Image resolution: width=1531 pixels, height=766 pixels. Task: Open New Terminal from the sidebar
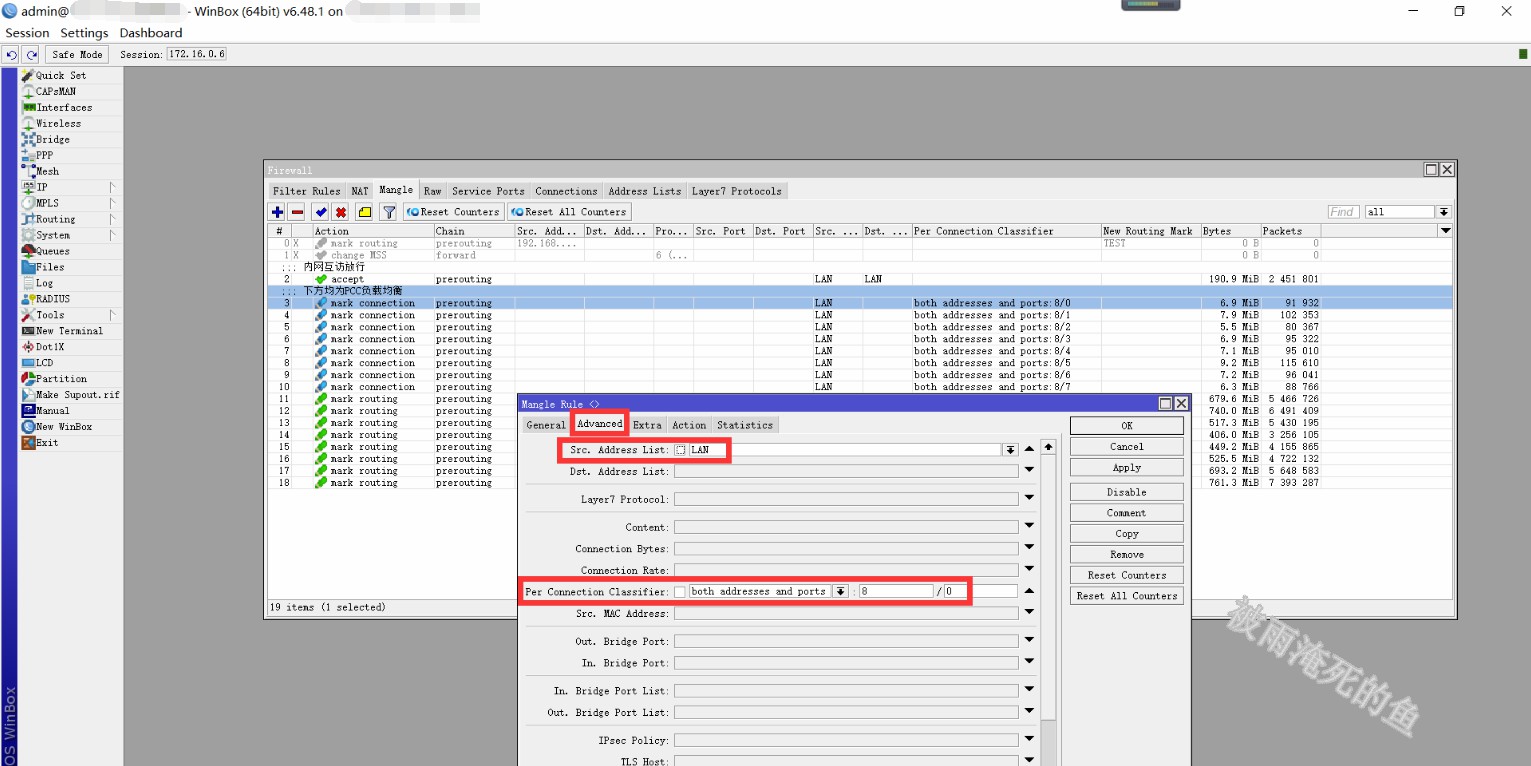click(x=69, y=331)
